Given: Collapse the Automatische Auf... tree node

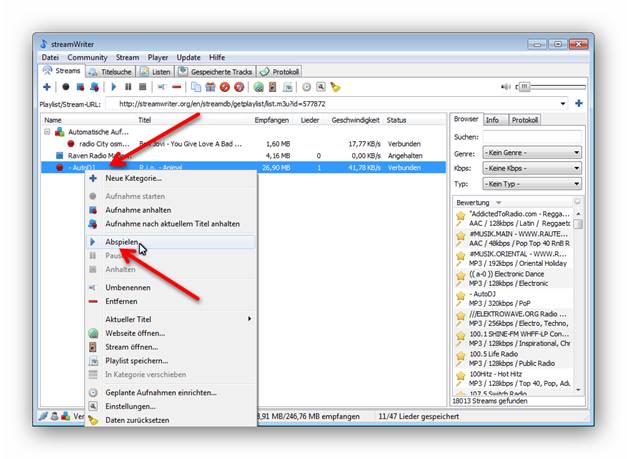Looking at the screenshot, I should point(47,132).
